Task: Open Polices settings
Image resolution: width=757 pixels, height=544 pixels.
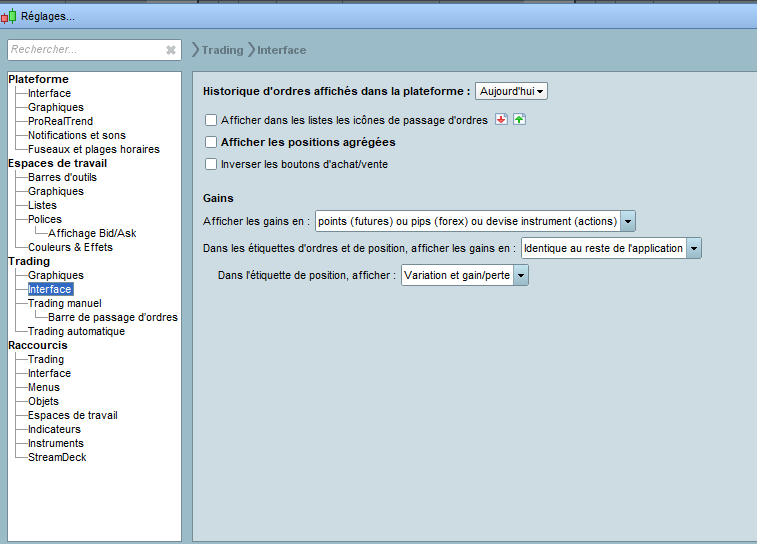Action: click(x=45, y=219)
